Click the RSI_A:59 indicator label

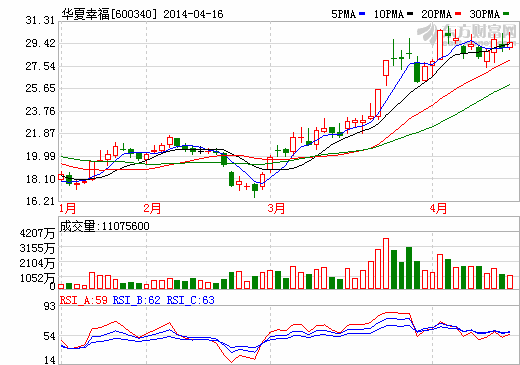coord(83,300)
